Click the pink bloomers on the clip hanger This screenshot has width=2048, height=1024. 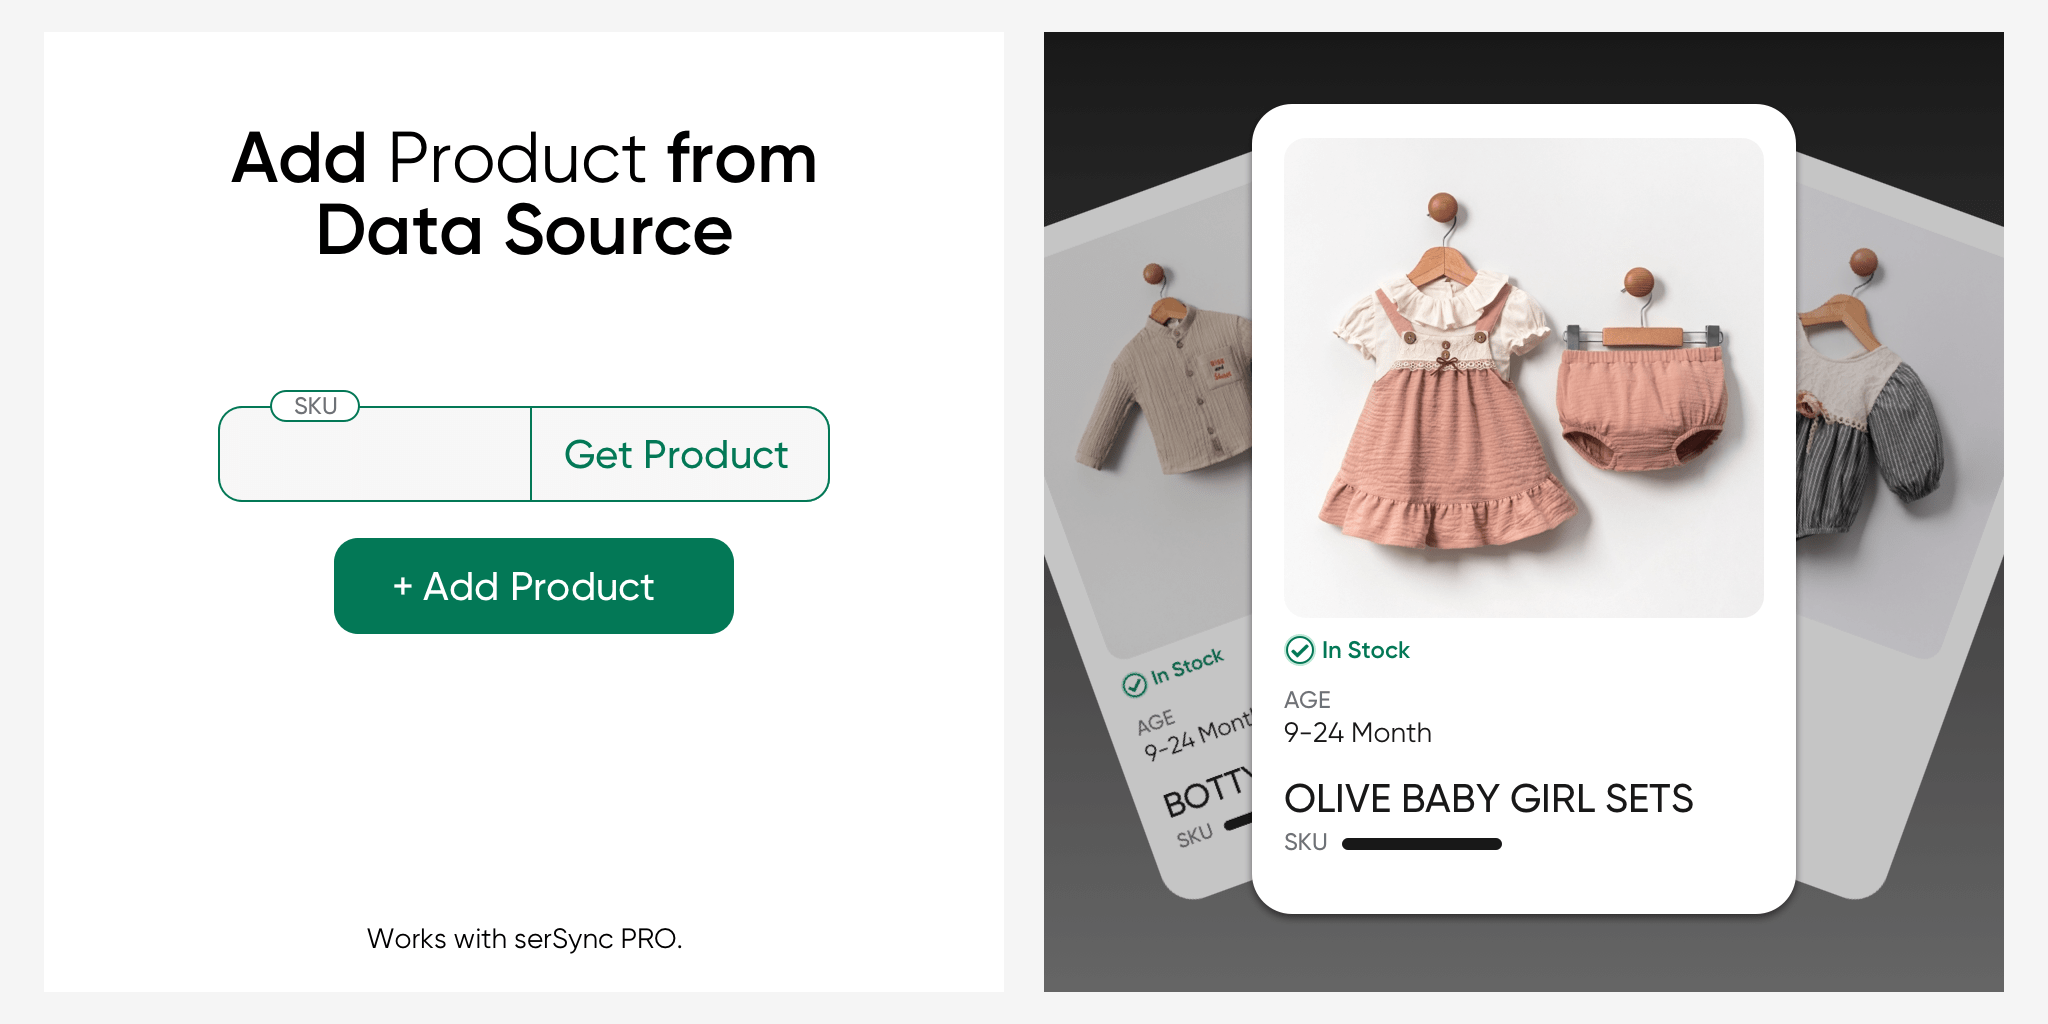pos(1641,400)
